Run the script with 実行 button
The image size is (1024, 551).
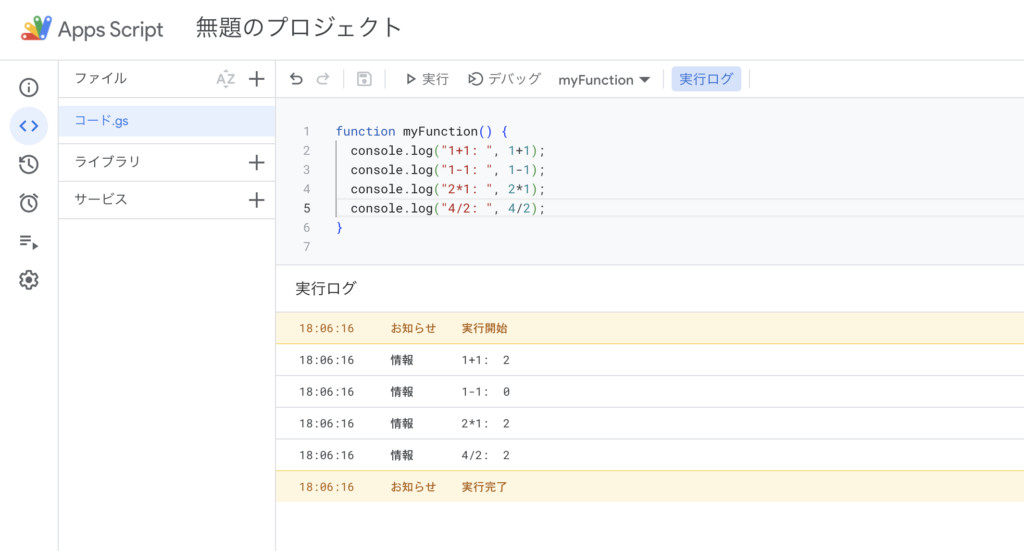pos(427,79)
